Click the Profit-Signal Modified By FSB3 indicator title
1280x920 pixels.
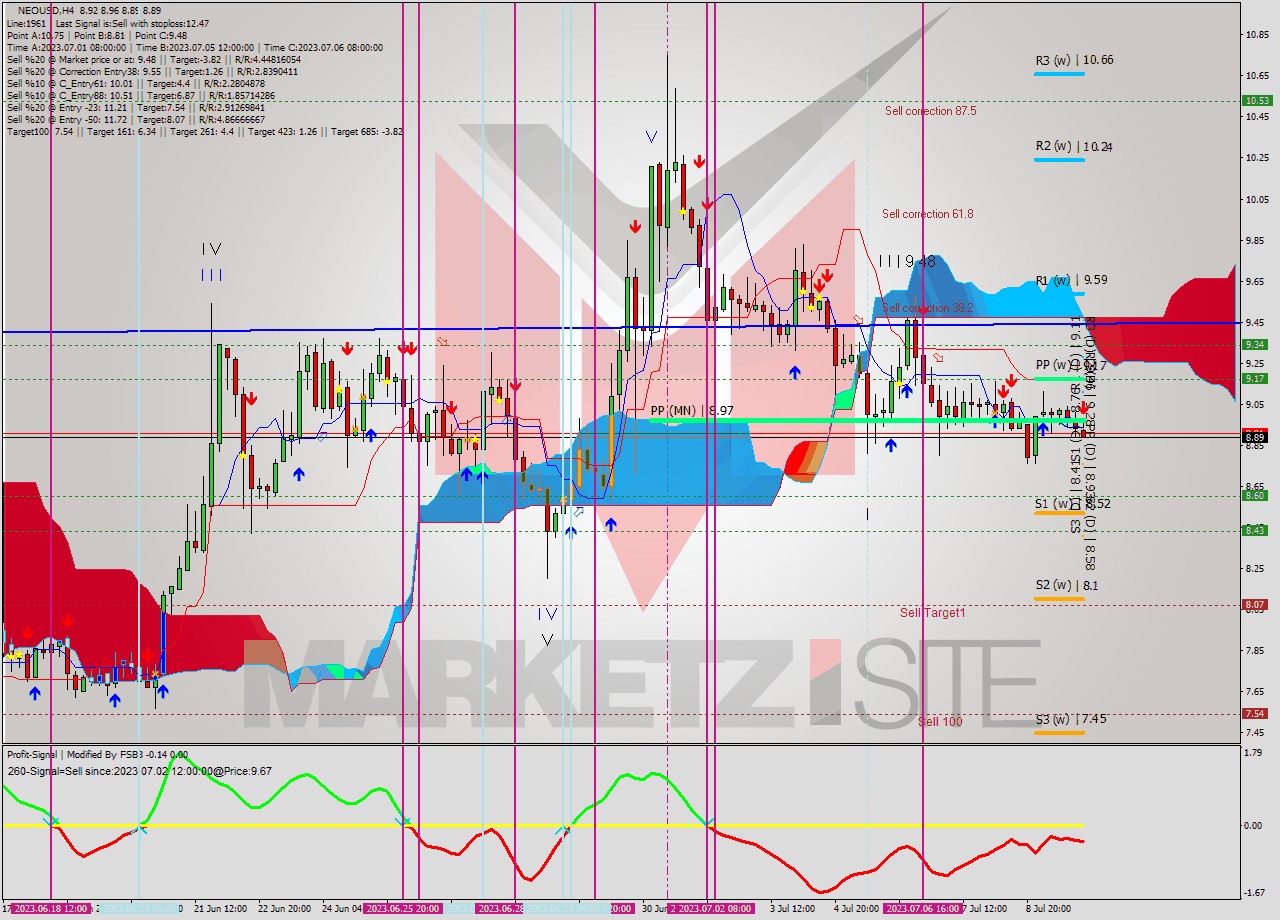97,755
